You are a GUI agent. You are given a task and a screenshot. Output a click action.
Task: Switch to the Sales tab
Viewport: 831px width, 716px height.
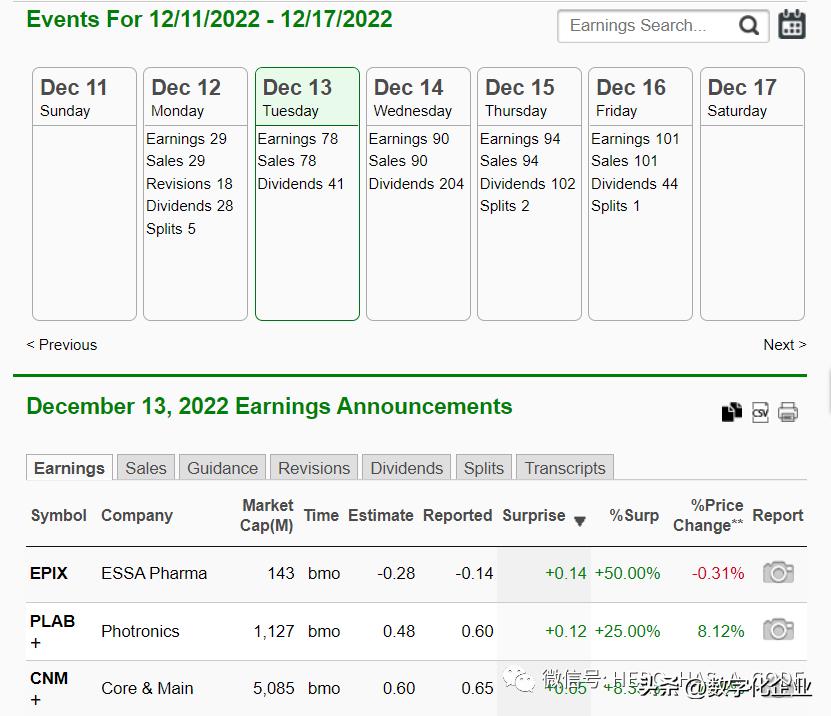146,468
